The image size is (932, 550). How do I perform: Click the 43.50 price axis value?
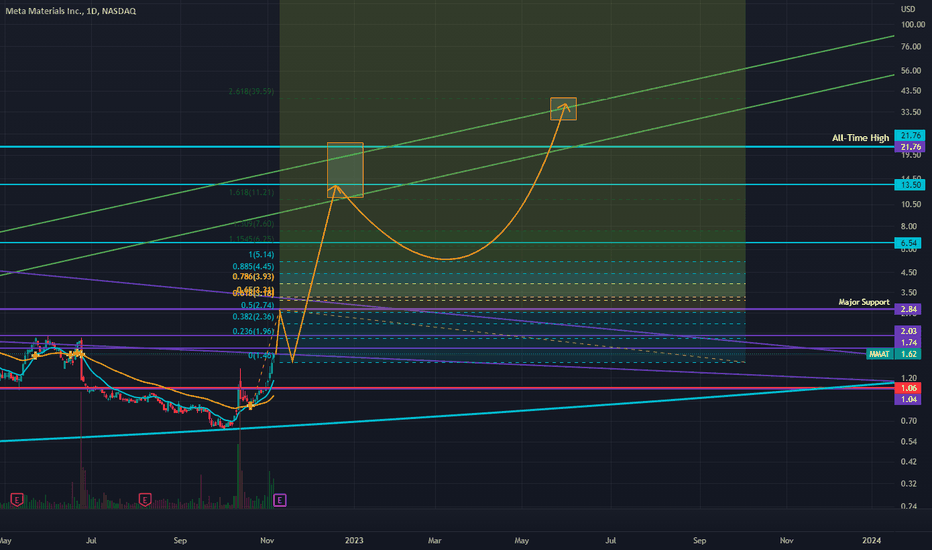(911, 91)
